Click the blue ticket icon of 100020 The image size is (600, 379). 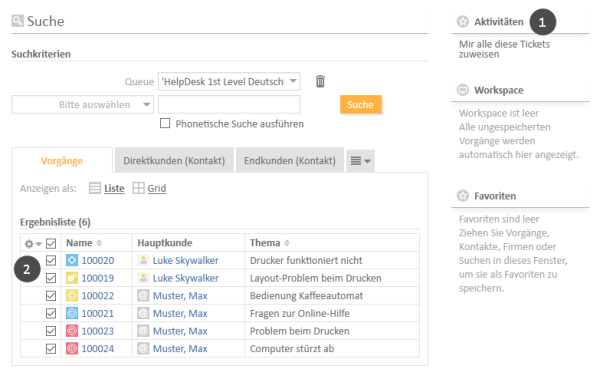coord(72,260)
